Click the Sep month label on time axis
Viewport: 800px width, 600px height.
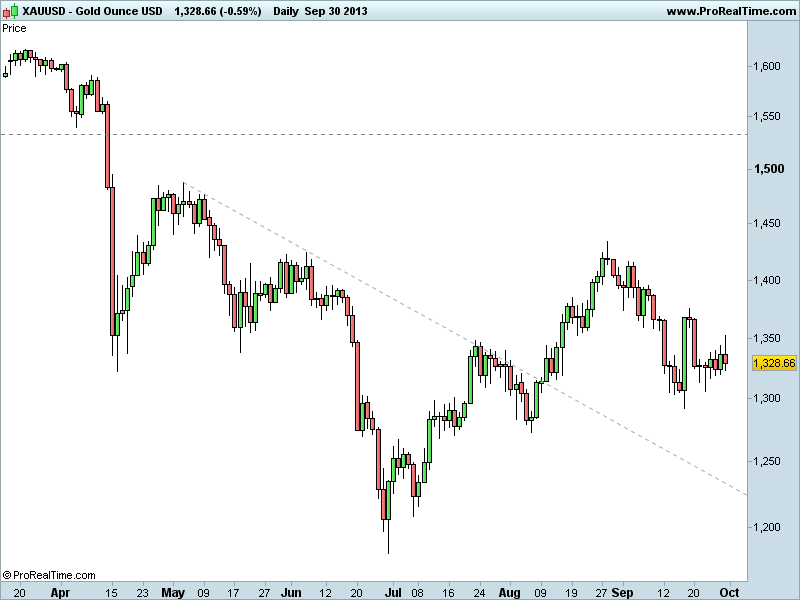[622, 592]
